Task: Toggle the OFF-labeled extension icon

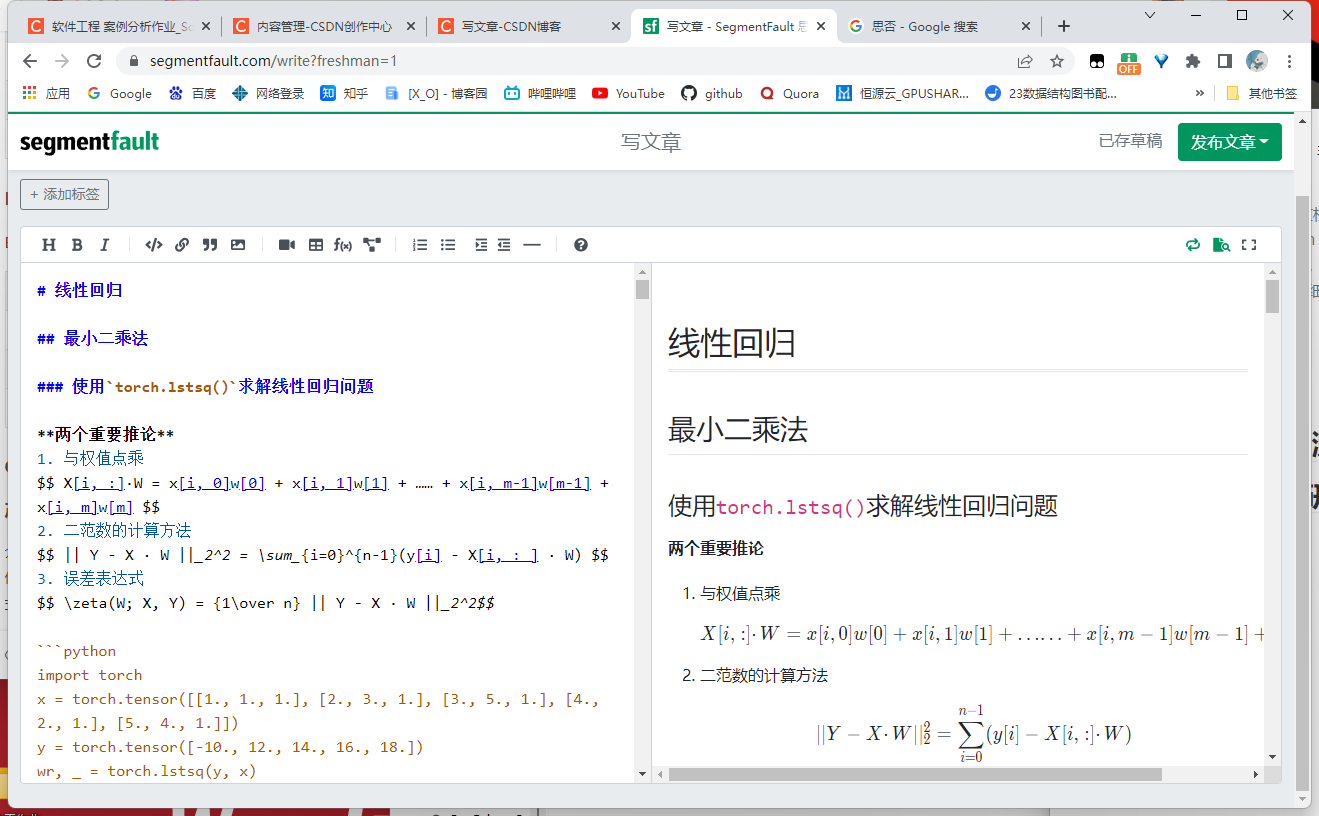Action: pyautogui.click(x=1129, y=62)
